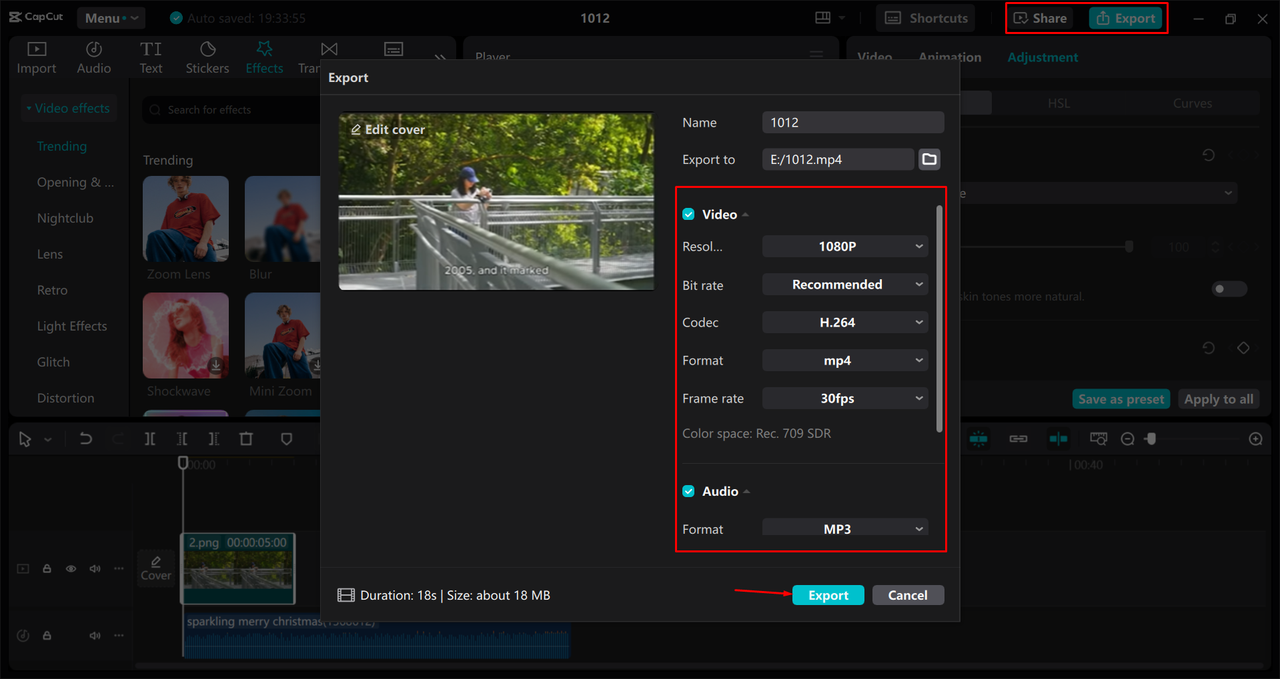Click the Split clip tool

pos(150,439)
